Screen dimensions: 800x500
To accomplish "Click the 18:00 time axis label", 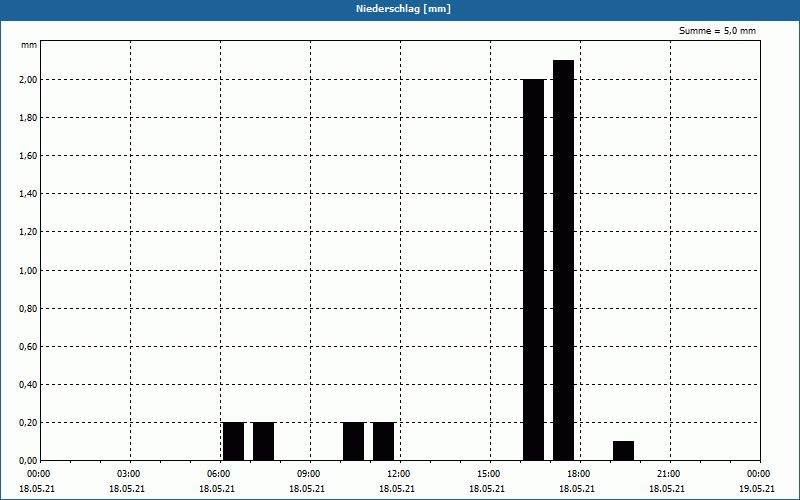I will pyautogui.click(x=579, y=474).
